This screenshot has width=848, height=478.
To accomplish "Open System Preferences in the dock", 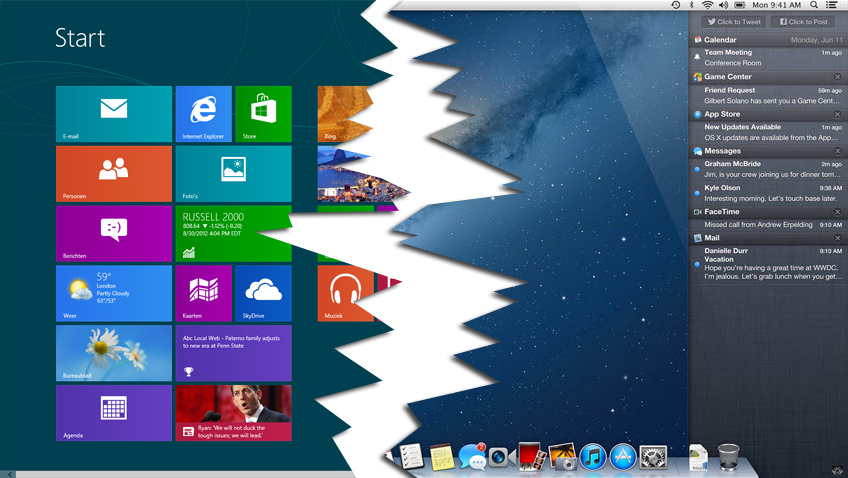I will tap(653, 458).
